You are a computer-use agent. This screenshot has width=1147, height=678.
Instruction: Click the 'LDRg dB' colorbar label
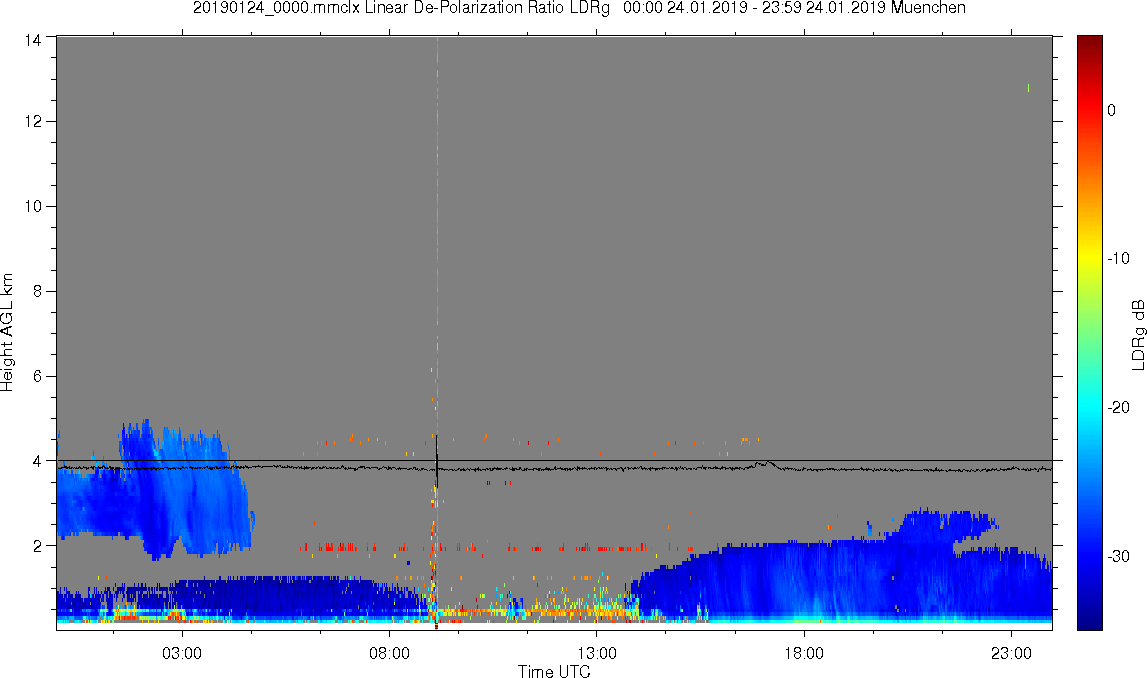(x=1137, y=334)
